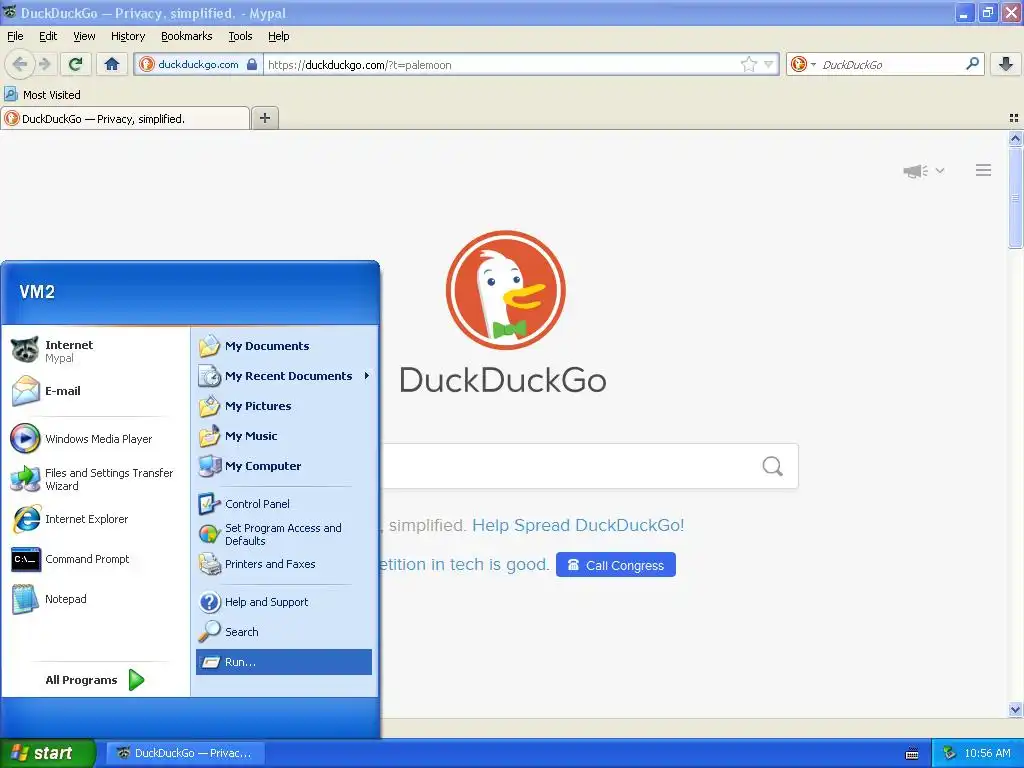
Task: Open the Bookmarks menu
Action: coord(186,36)
